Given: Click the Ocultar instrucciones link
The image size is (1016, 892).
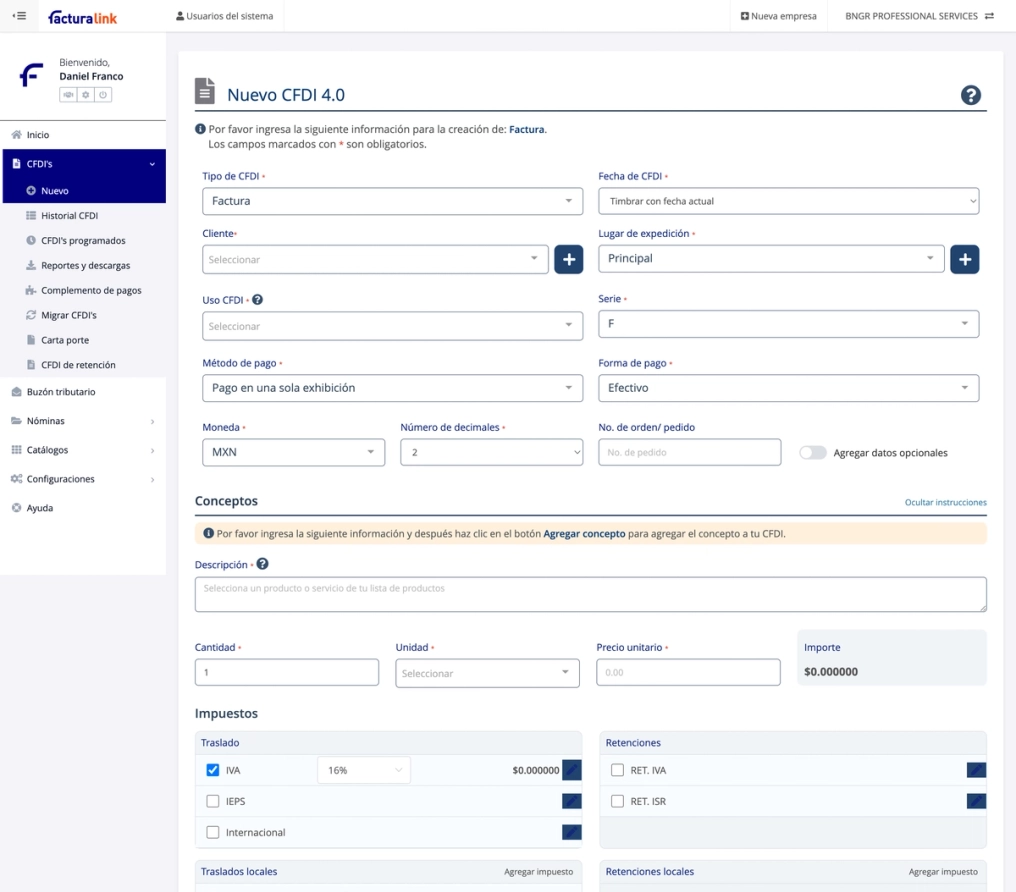Looking at the screenshot, I should point(945,502).
